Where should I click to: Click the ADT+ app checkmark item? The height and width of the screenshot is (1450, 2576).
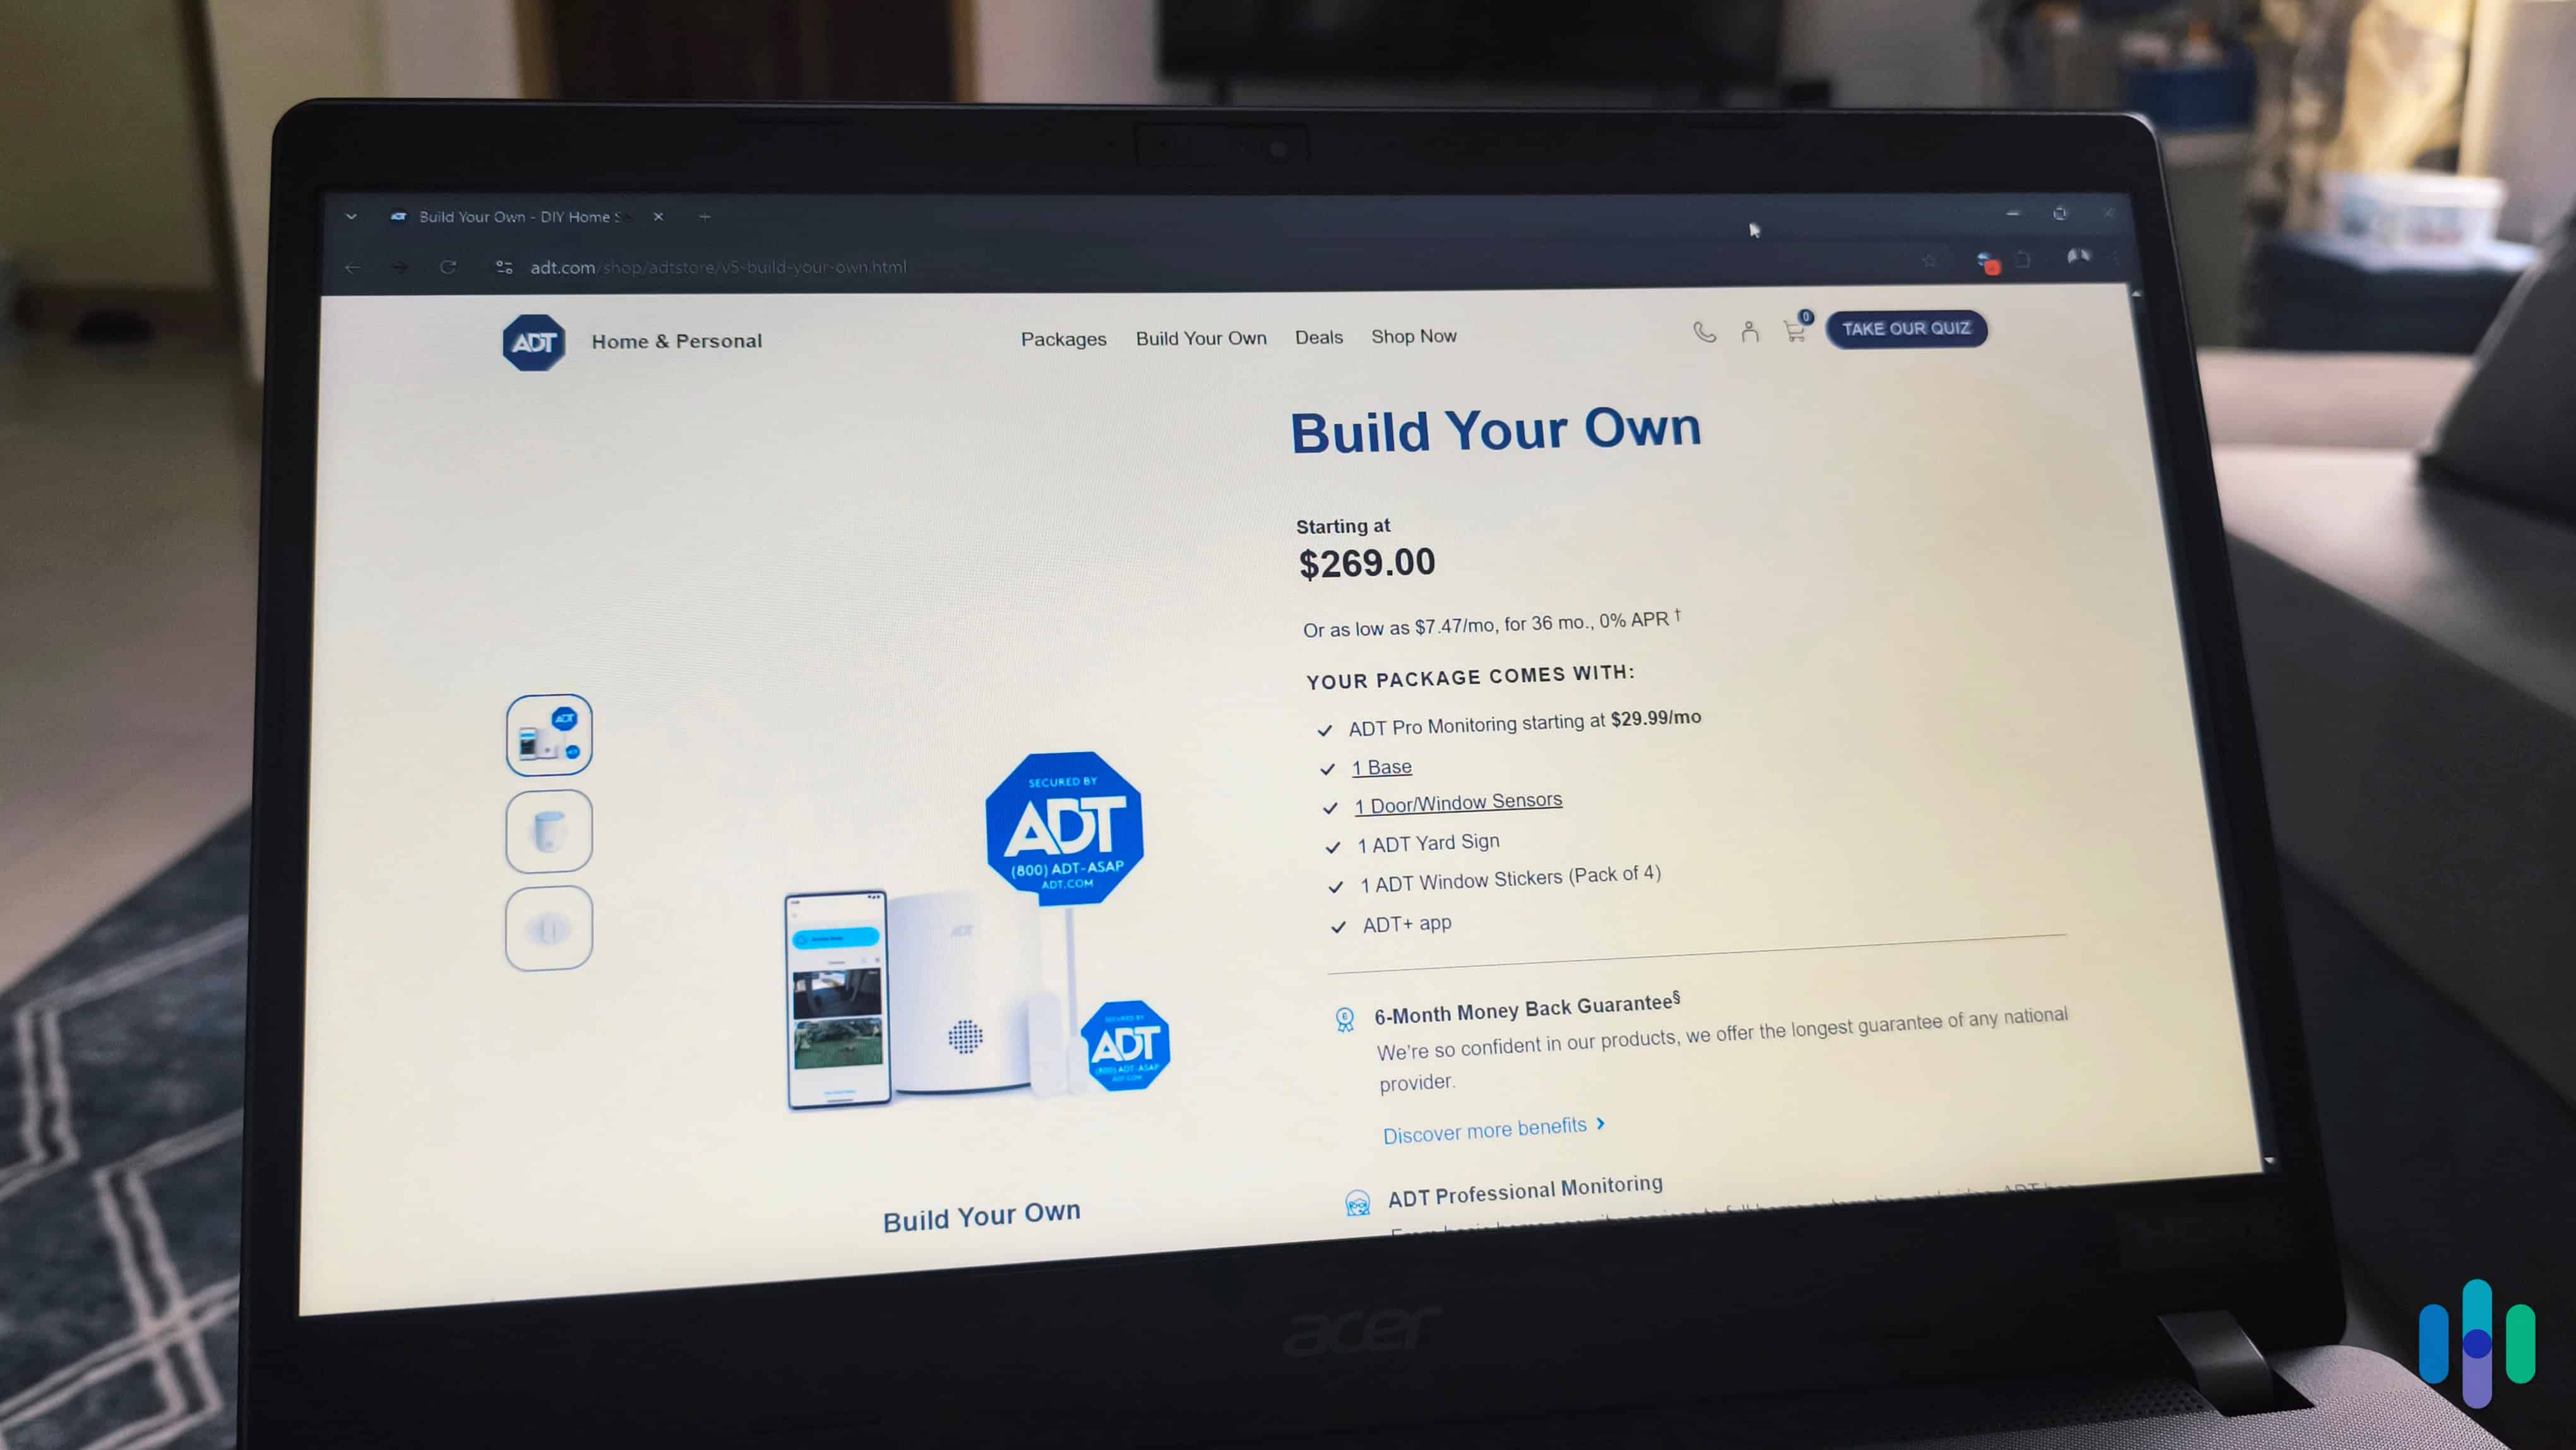1407,923
